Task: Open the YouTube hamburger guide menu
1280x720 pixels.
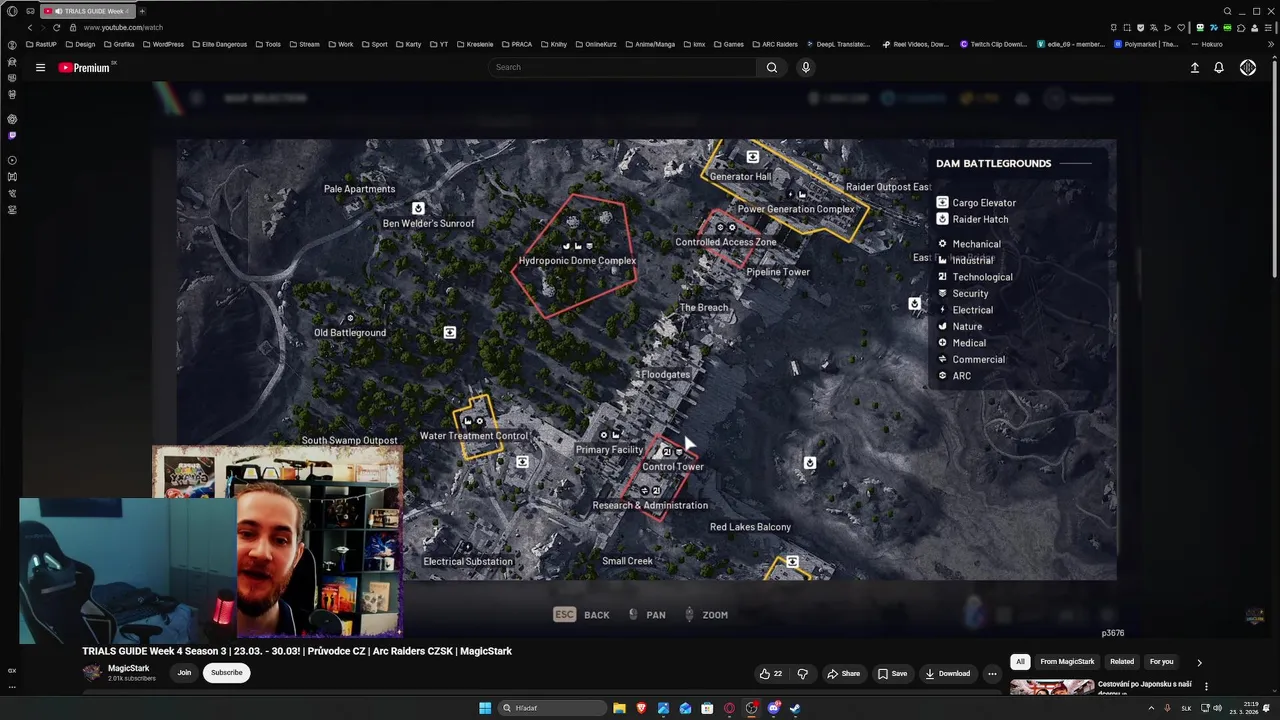Action: 40,67
